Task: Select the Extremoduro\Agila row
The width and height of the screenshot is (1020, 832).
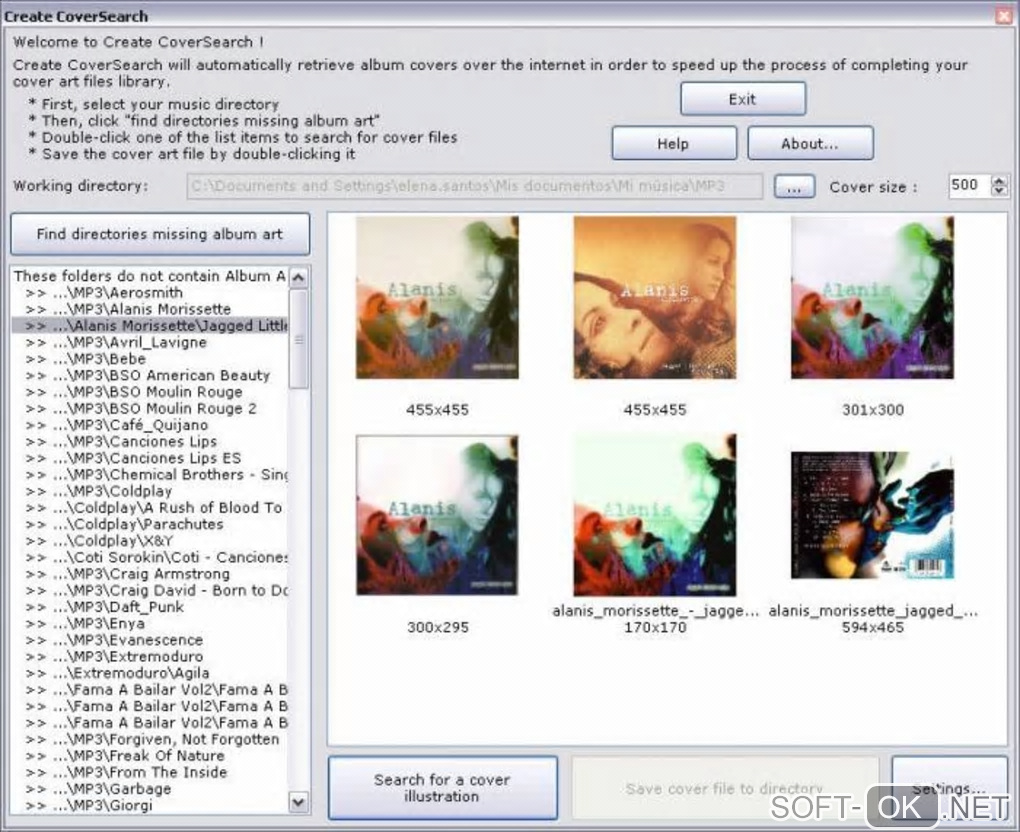Action: coord(150,673)
